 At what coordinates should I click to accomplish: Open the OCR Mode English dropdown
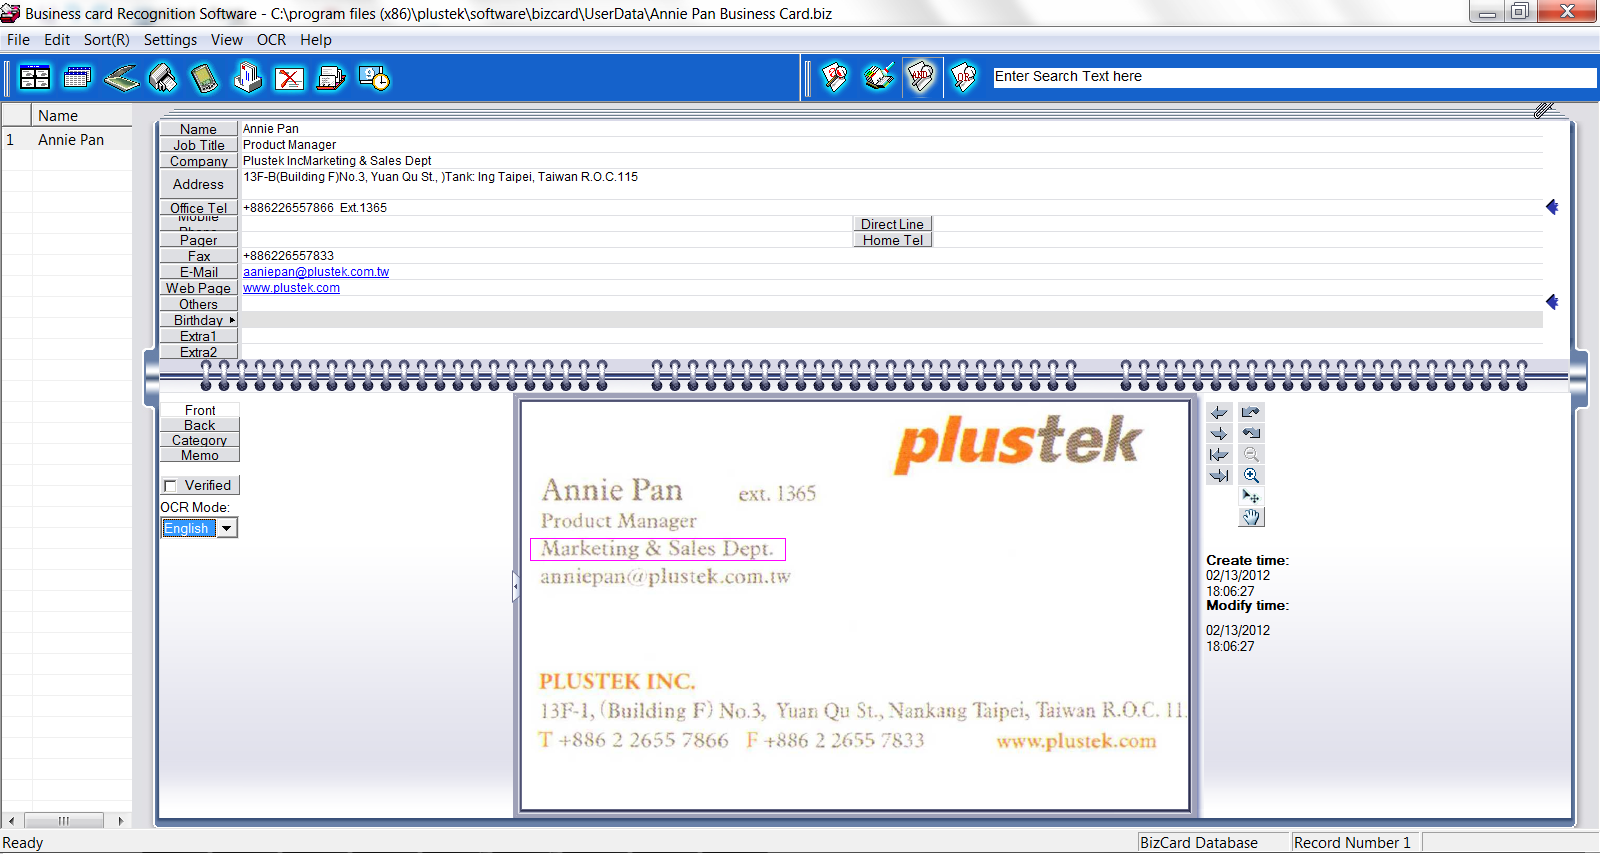[x=228, y=528]
